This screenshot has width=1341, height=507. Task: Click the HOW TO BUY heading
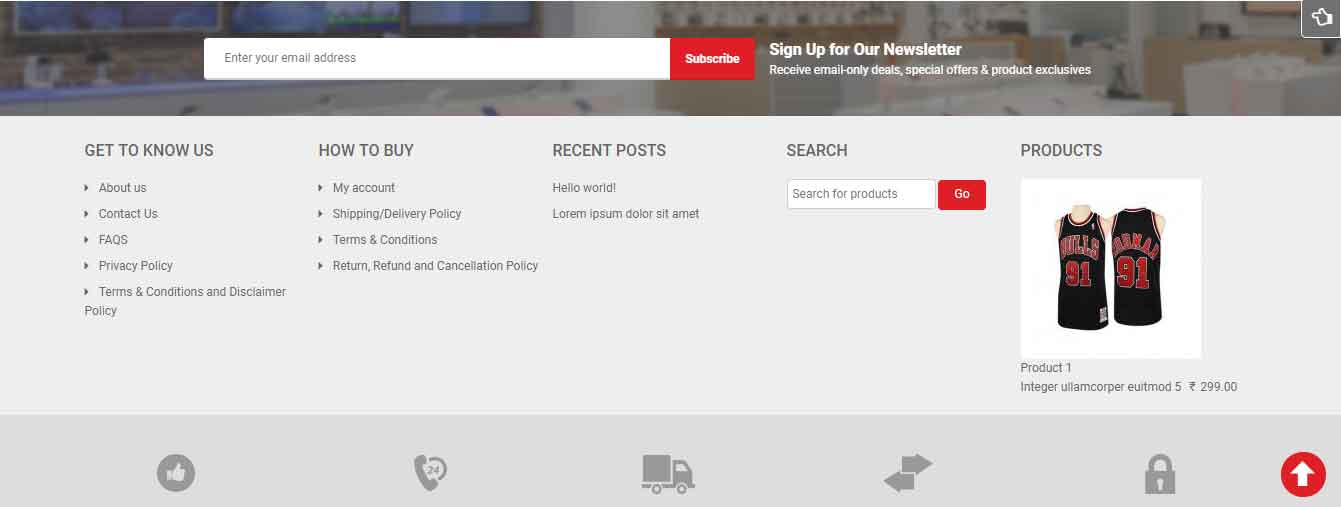point(366,150)
